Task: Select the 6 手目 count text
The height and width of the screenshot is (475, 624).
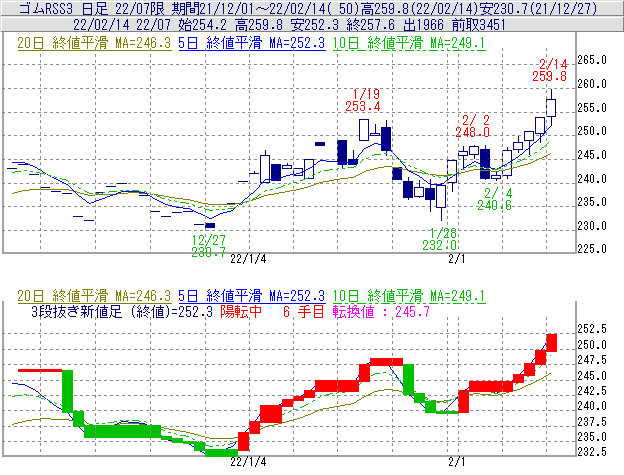Action: tap(304, 311)
